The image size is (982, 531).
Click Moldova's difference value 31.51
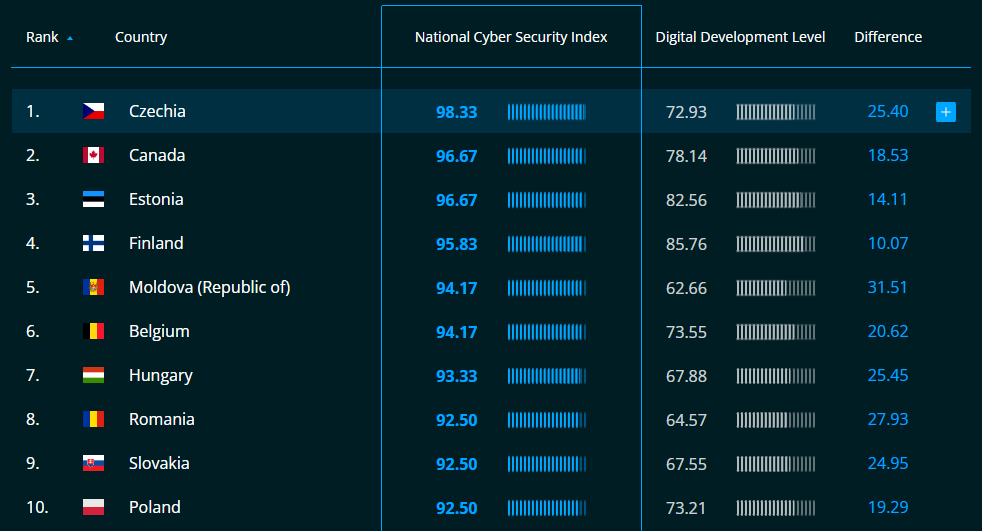tap(887, 288)
